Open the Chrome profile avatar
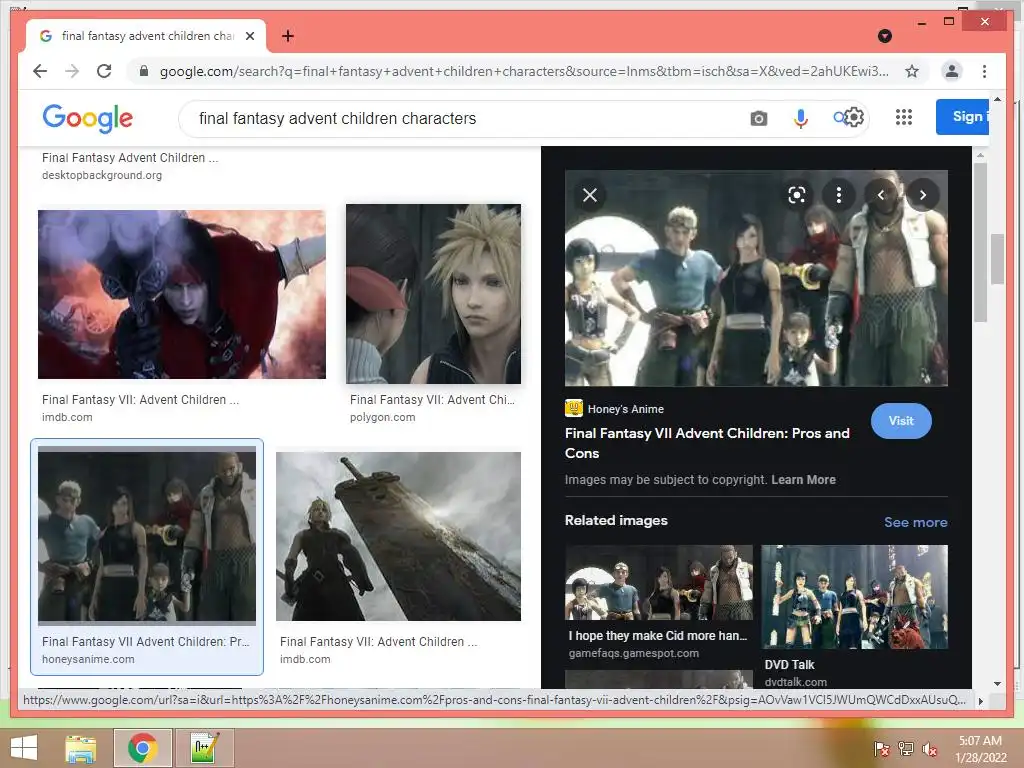1024x768 pixels. click(952, 71)
